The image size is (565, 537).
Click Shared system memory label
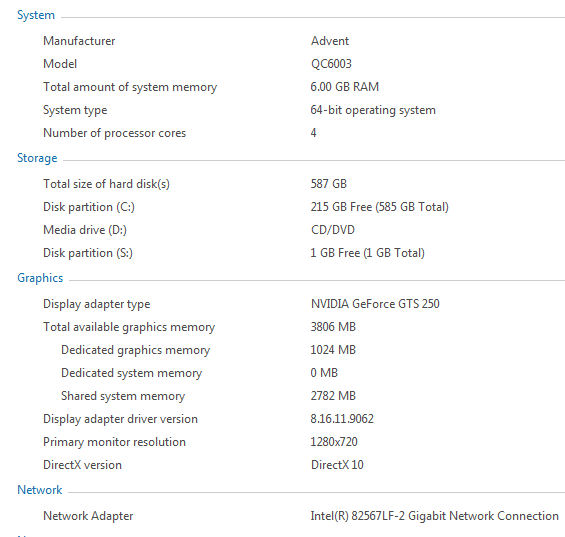(123, 396)
